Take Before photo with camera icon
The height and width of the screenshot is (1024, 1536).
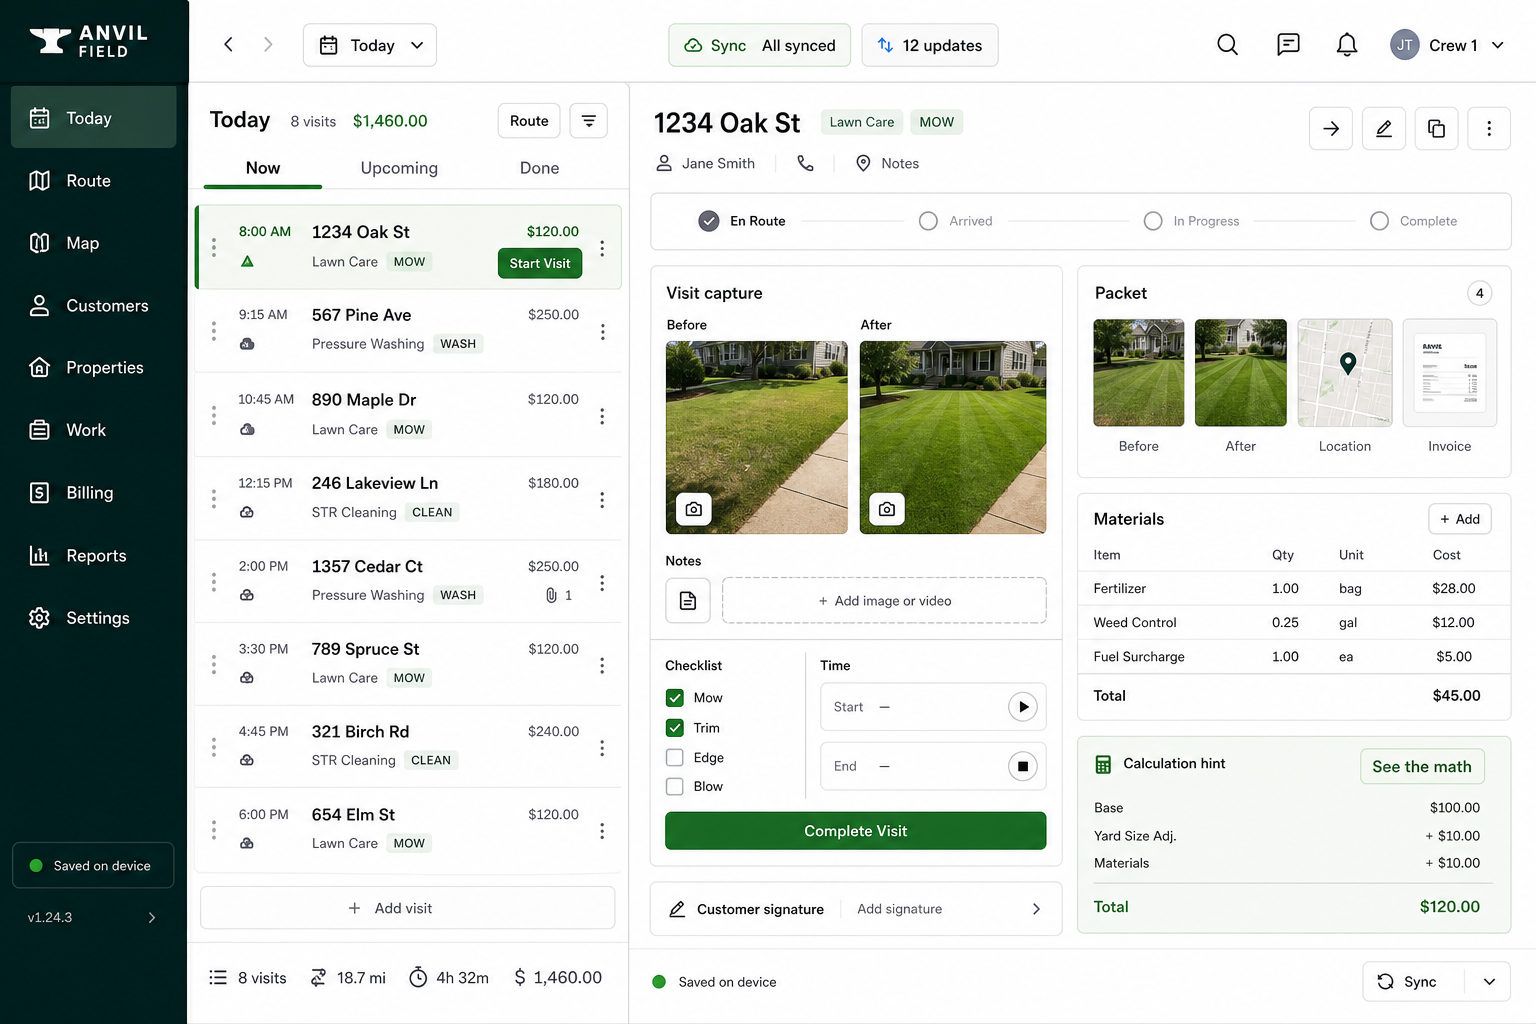693,509
